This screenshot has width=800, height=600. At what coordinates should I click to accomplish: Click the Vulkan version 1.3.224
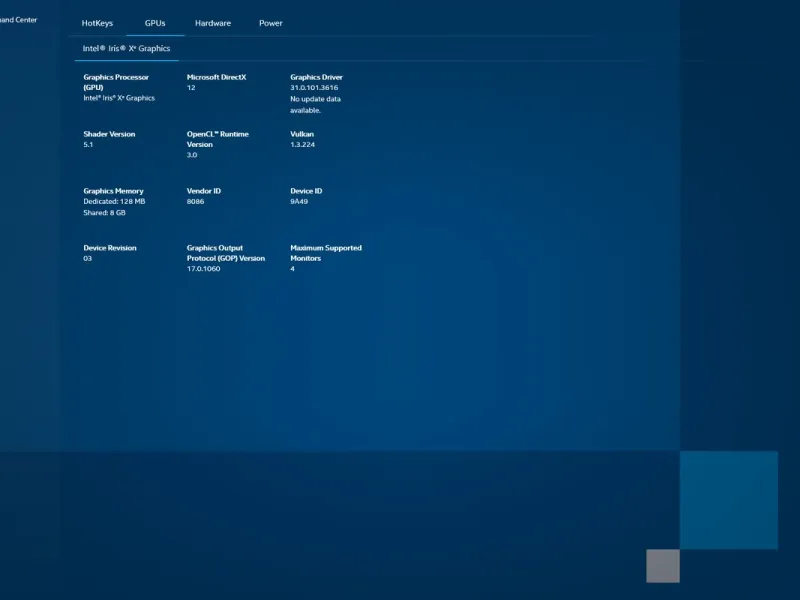point(303,144)
